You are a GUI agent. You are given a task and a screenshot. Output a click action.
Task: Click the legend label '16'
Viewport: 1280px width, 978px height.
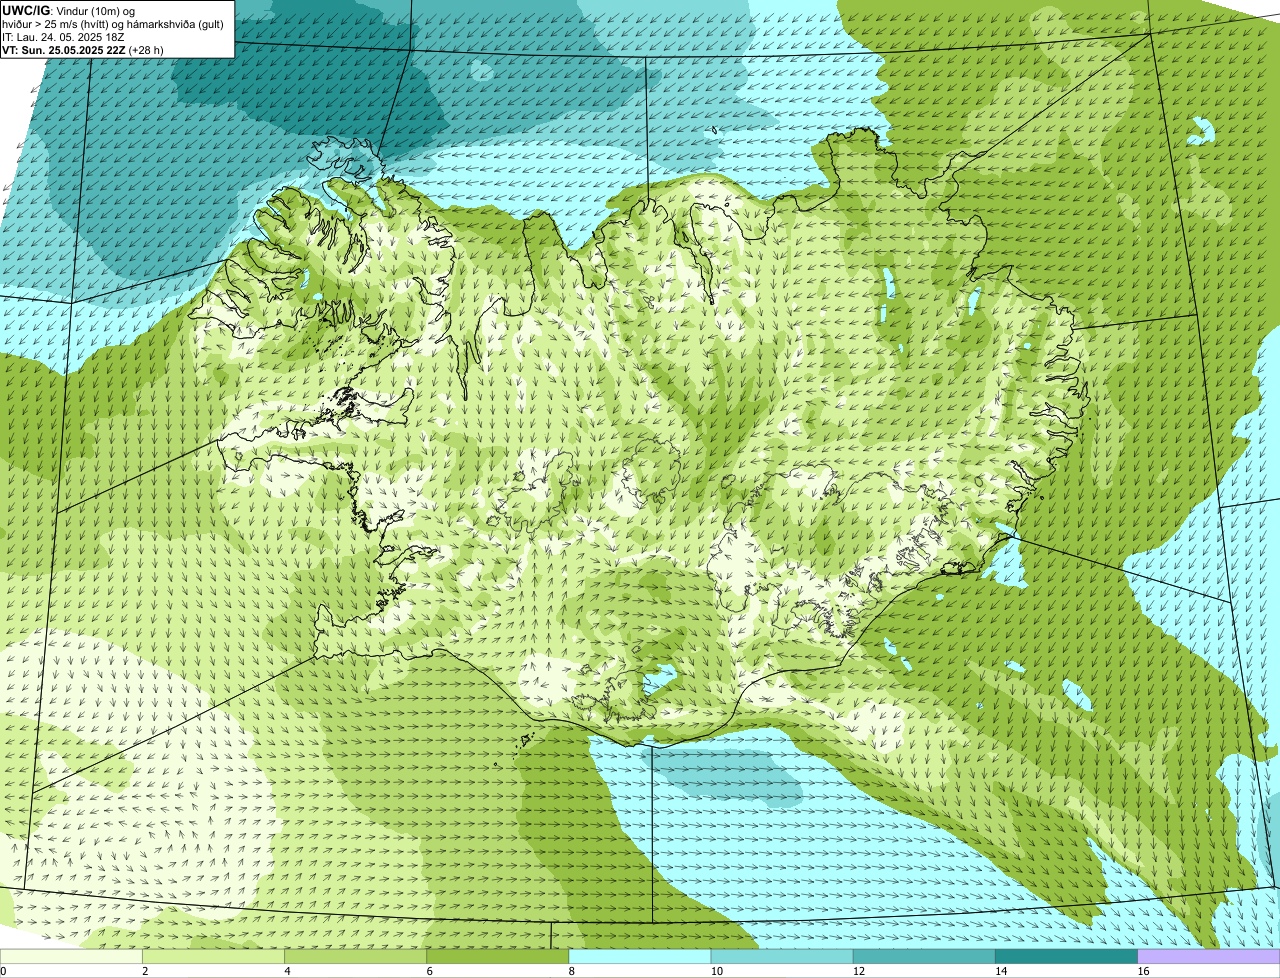point(1143,971)
